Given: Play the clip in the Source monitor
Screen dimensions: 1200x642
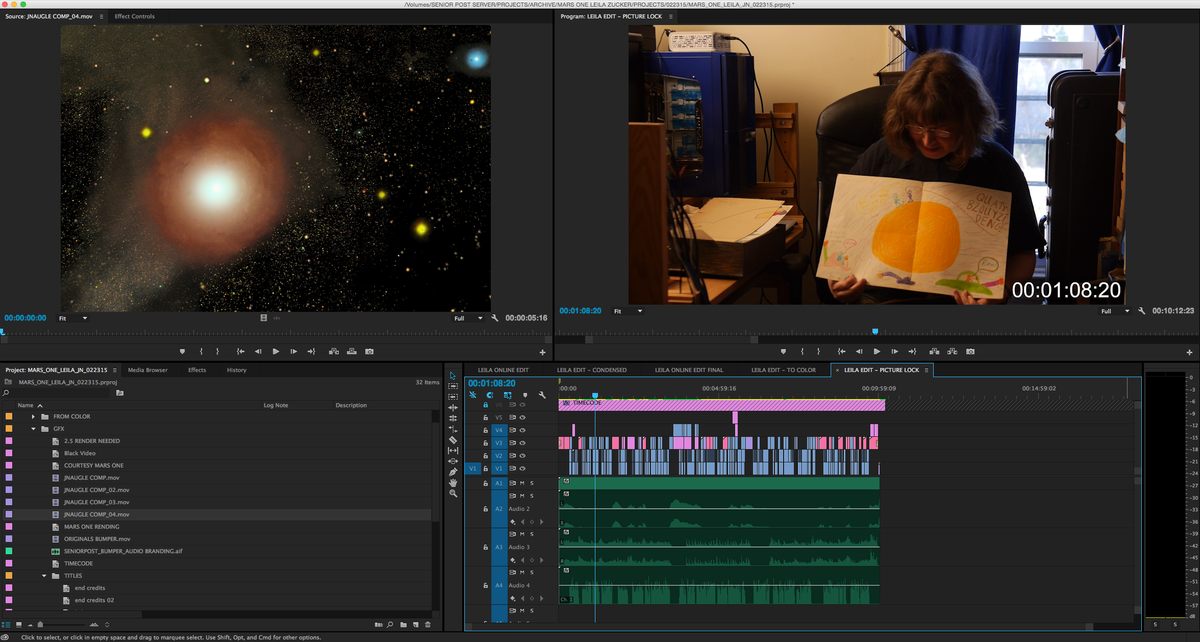Looking at the screenshot, I should tap(276, 352).
